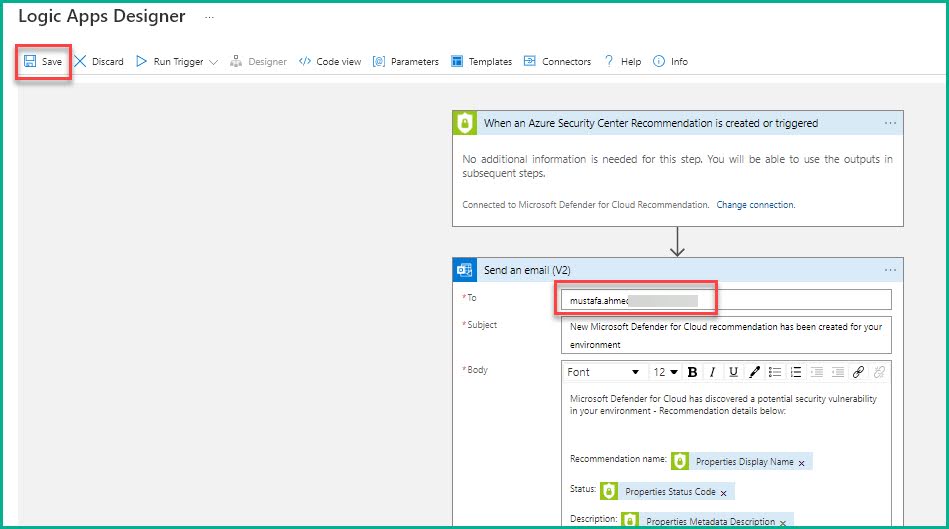Insert a numbered list
The height and width of the screenshot is (529, 949).
tap(796, 372)
